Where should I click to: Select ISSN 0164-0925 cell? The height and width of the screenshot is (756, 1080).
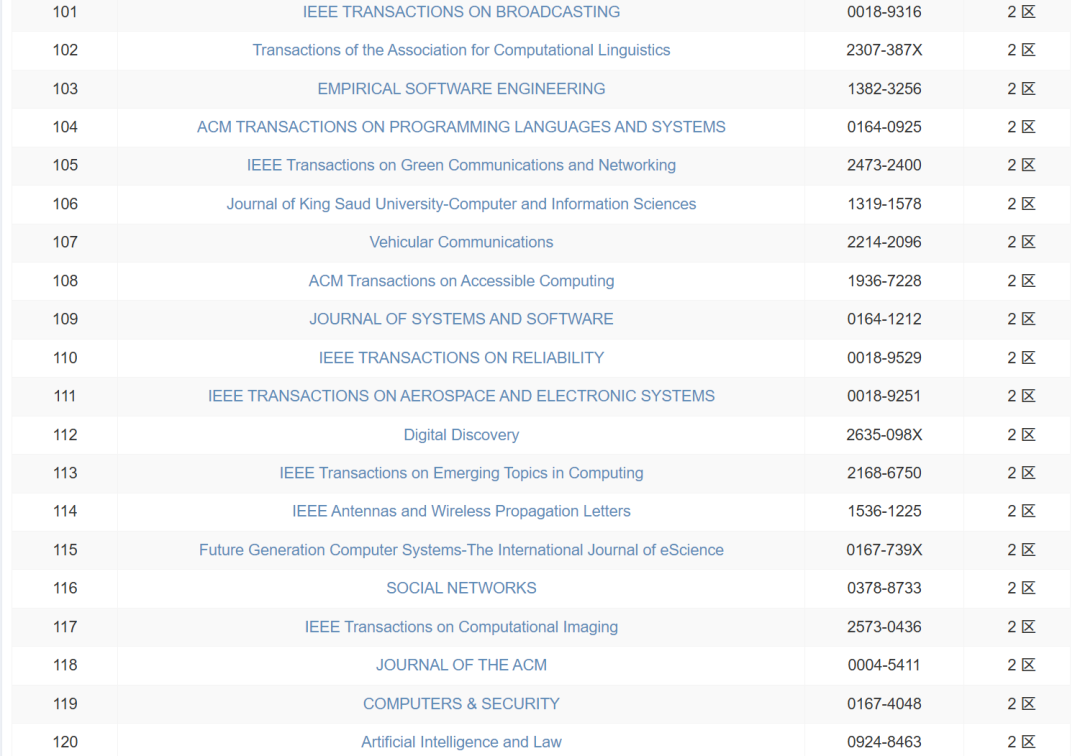[x=884, y=127]
